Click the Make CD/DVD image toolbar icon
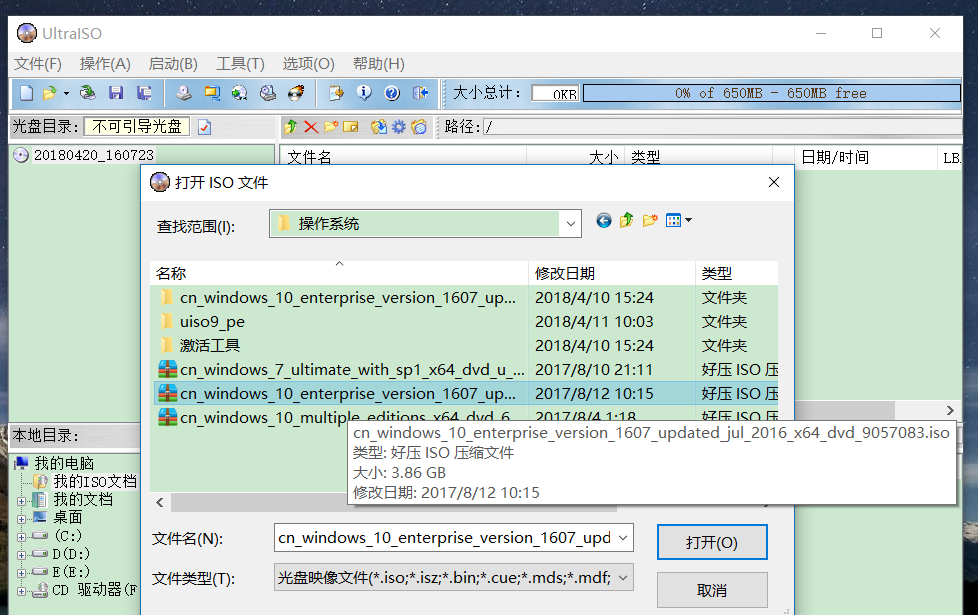The image size is (978, 615). click(x=183, y=93)
